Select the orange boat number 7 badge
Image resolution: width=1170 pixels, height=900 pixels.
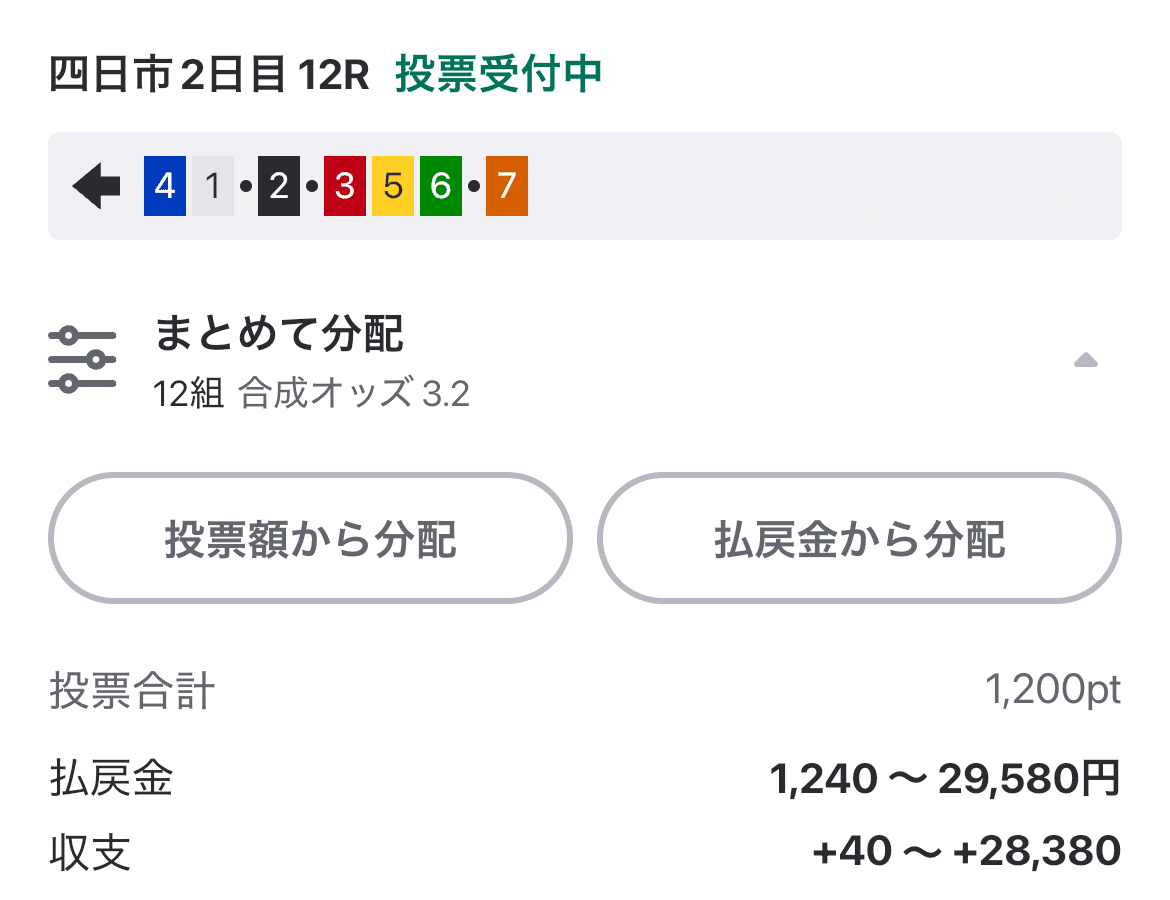tap(505, 185)
